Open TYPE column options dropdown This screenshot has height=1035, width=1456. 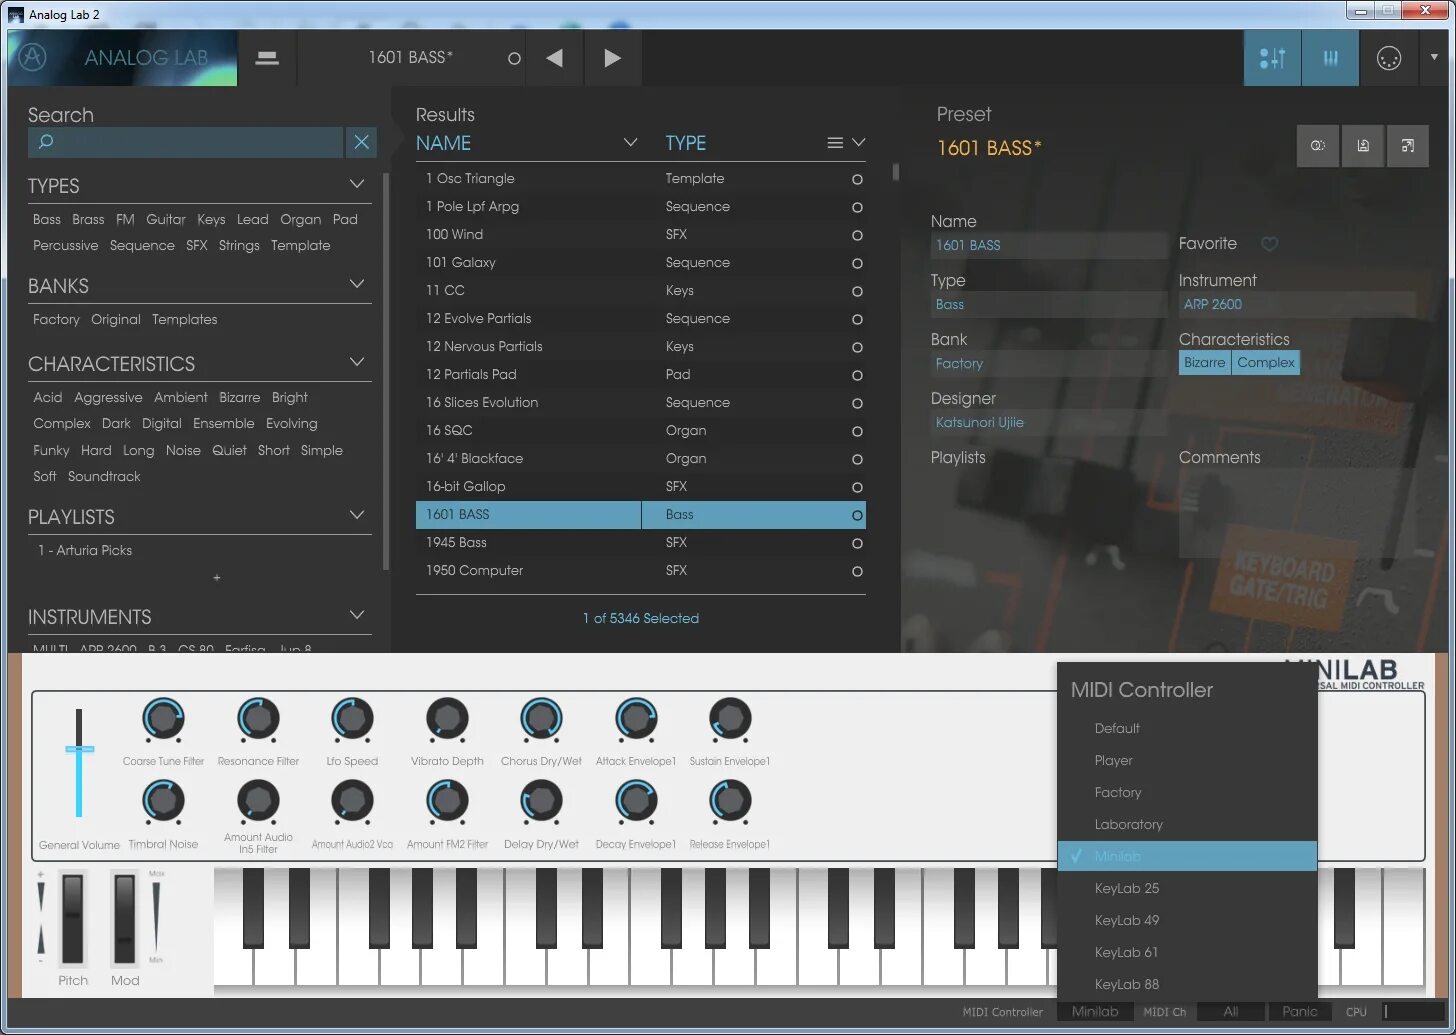[858, 143]
